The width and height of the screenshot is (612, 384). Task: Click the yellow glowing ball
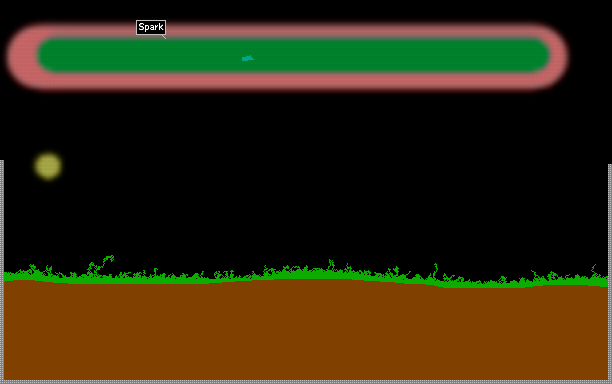click(48, 166)
